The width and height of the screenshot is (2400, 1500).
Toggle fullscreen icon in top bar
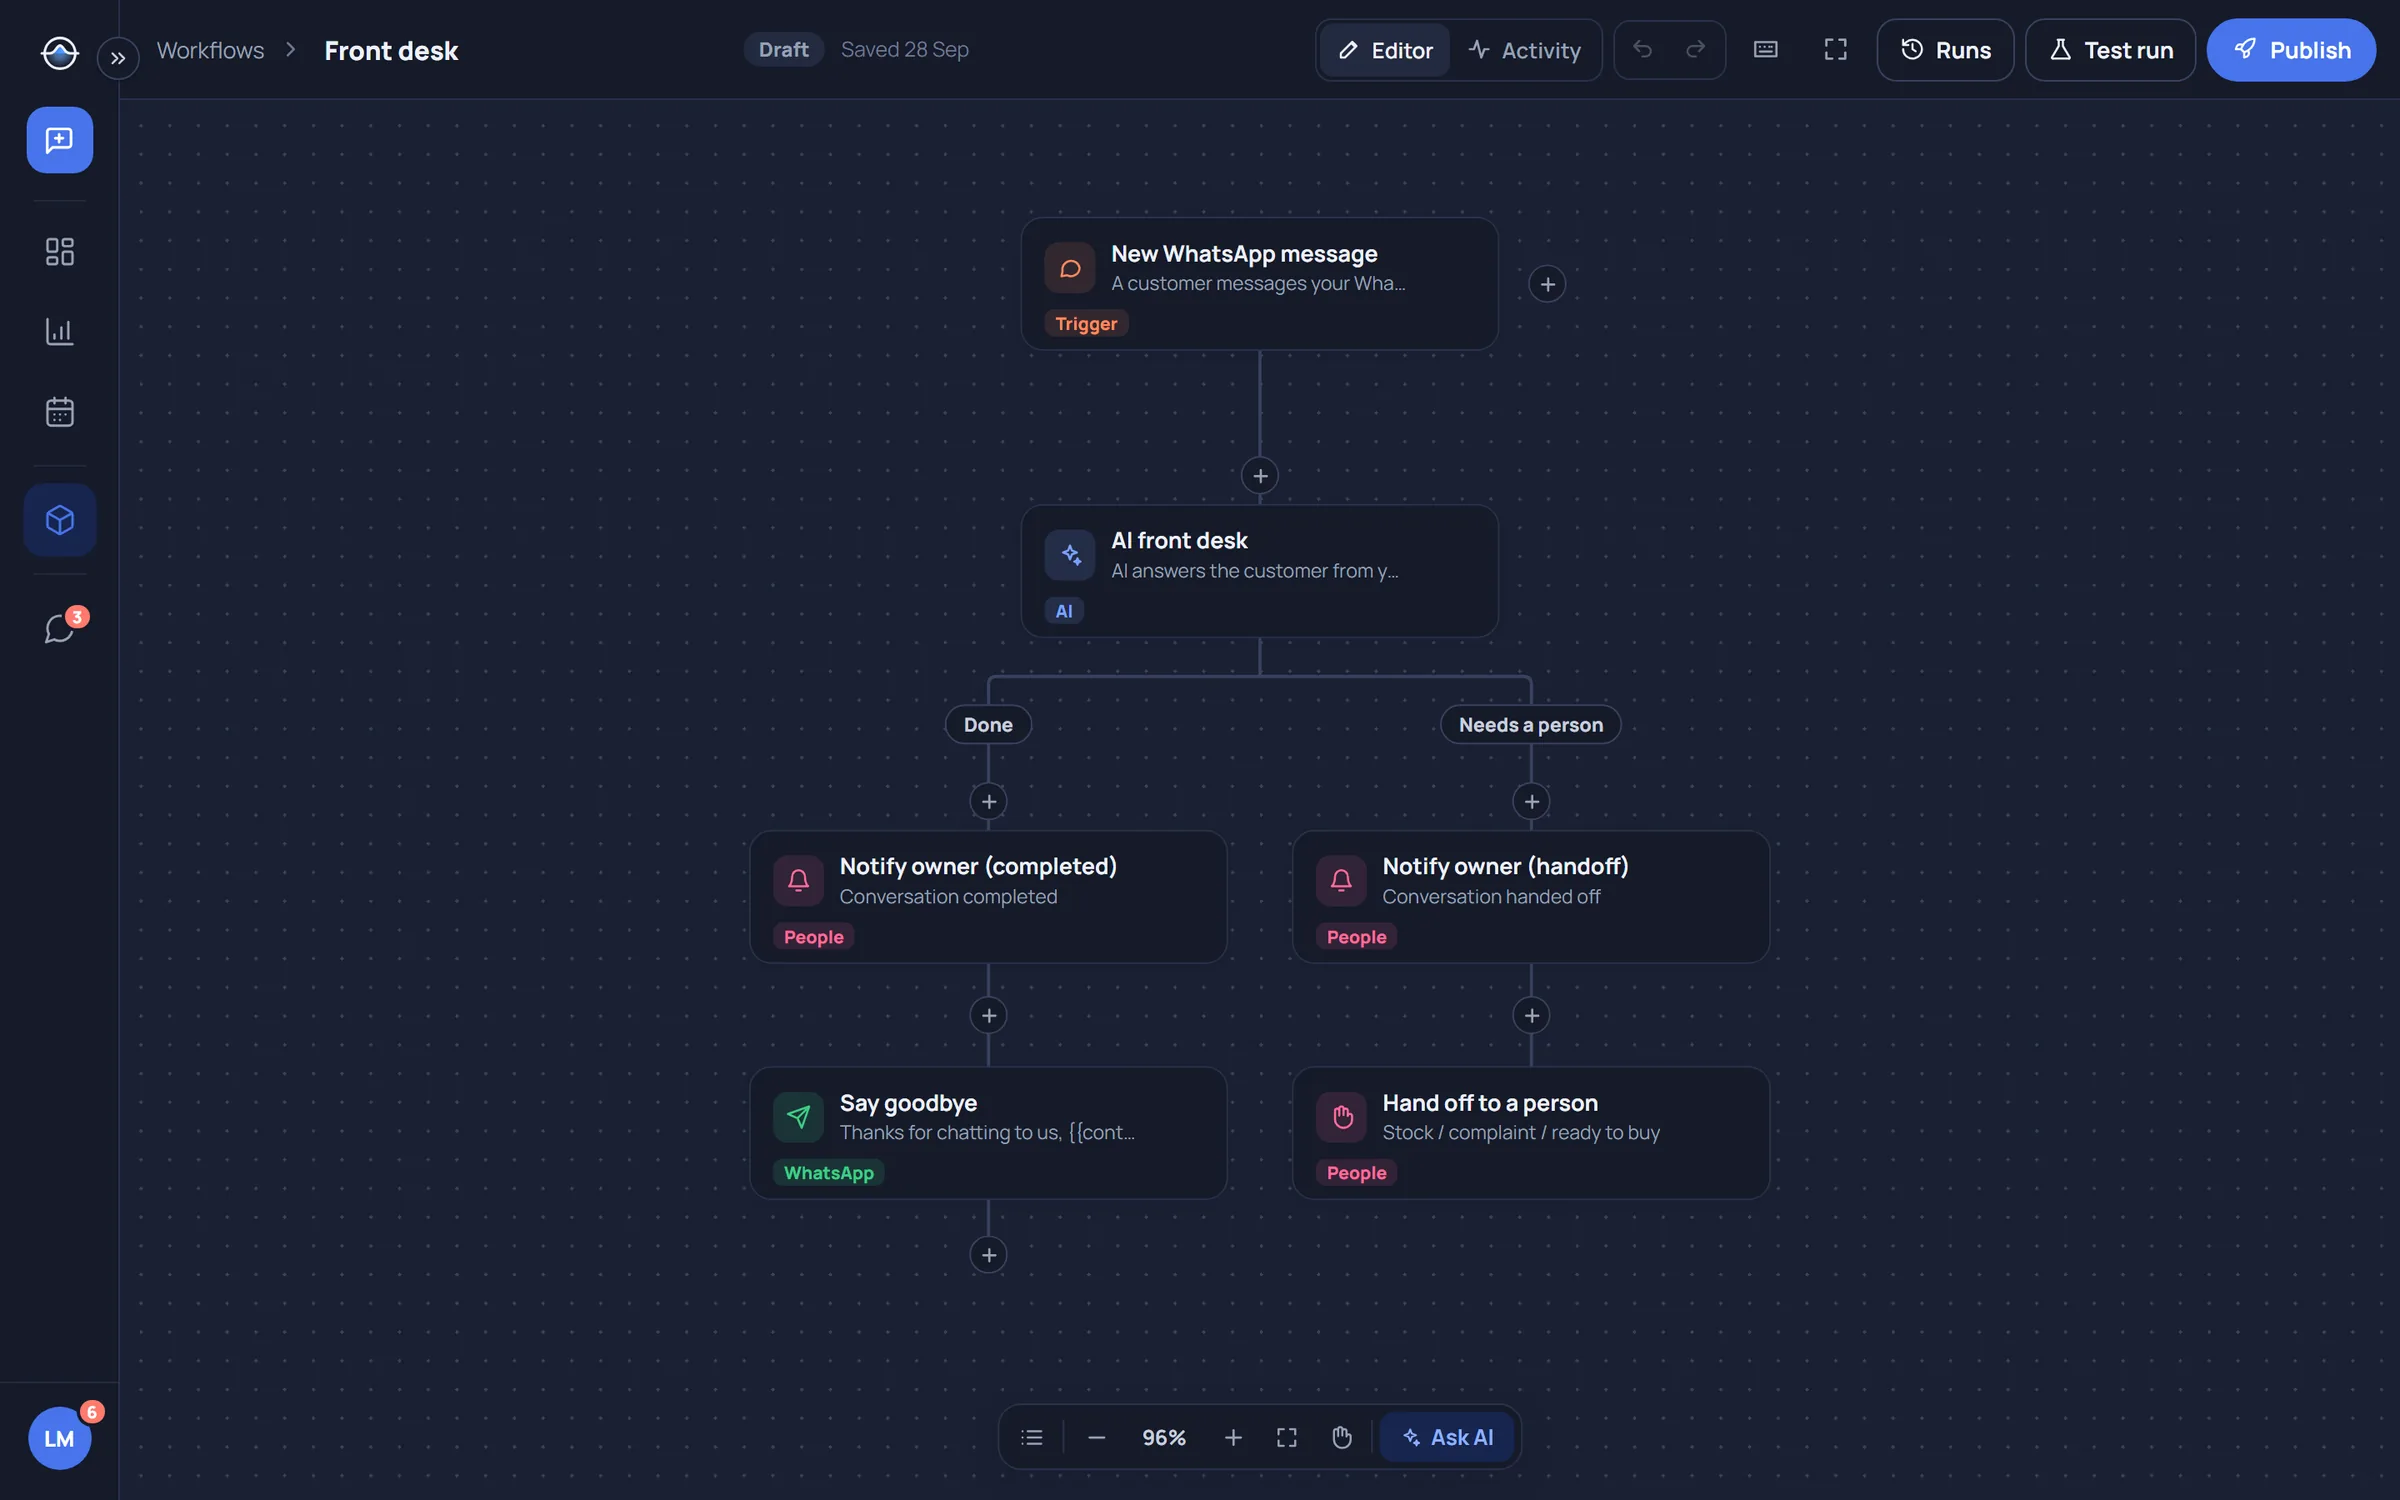(x=1835, y=49)
